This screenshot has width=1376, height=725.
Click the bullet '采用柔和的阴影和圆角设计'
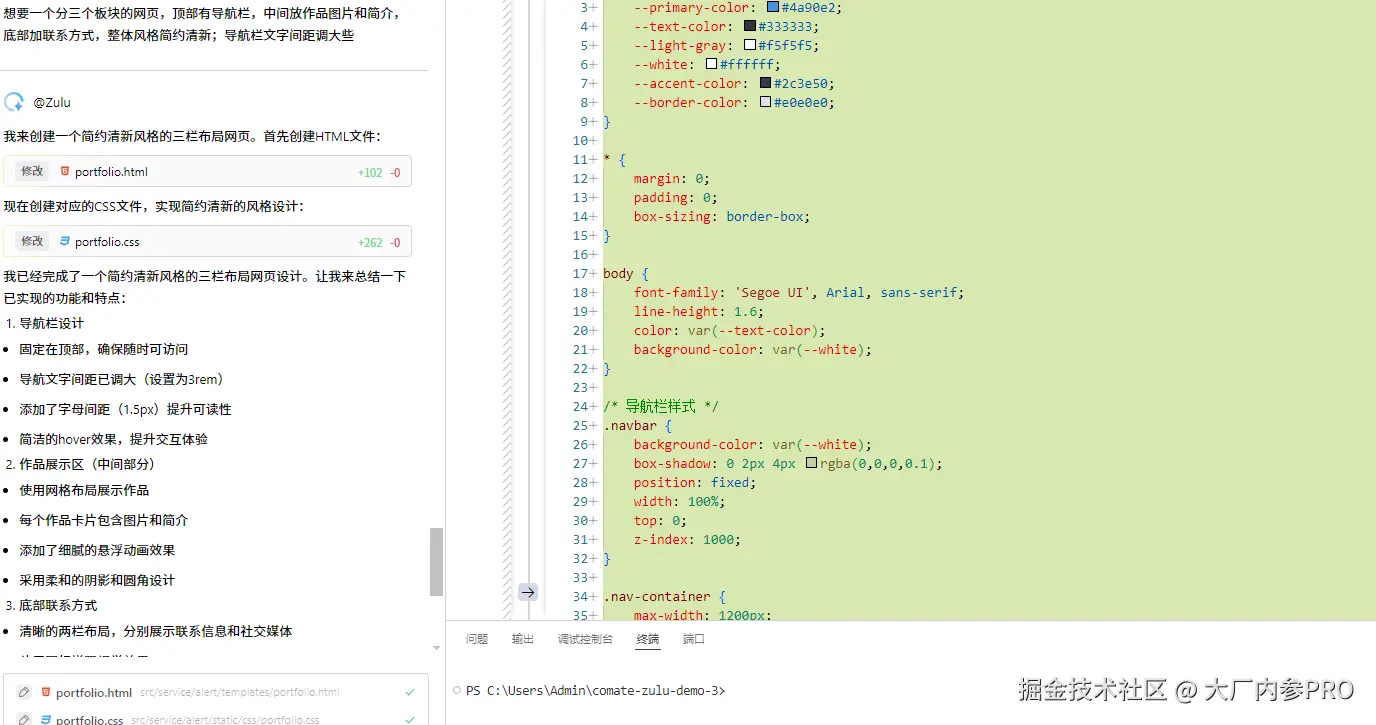coord(97,580)
